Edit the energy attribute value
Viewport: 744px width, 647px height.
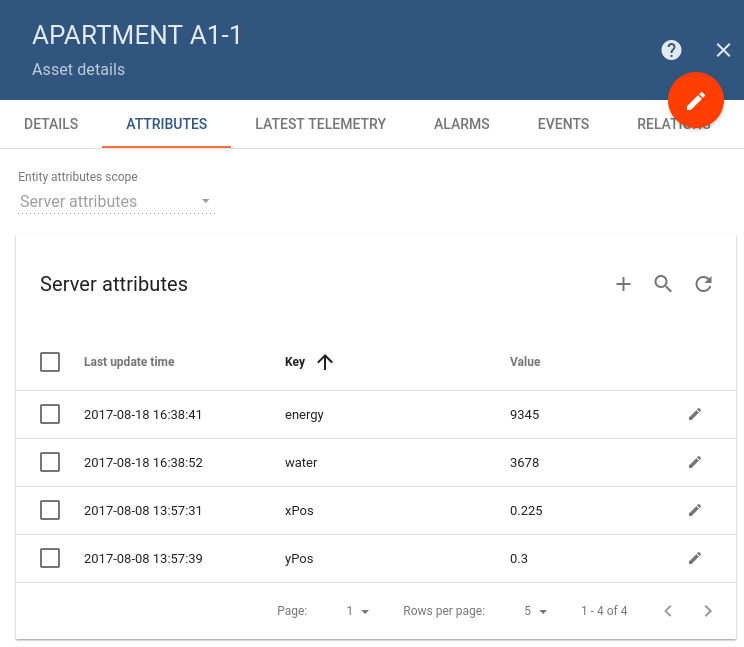695,414
